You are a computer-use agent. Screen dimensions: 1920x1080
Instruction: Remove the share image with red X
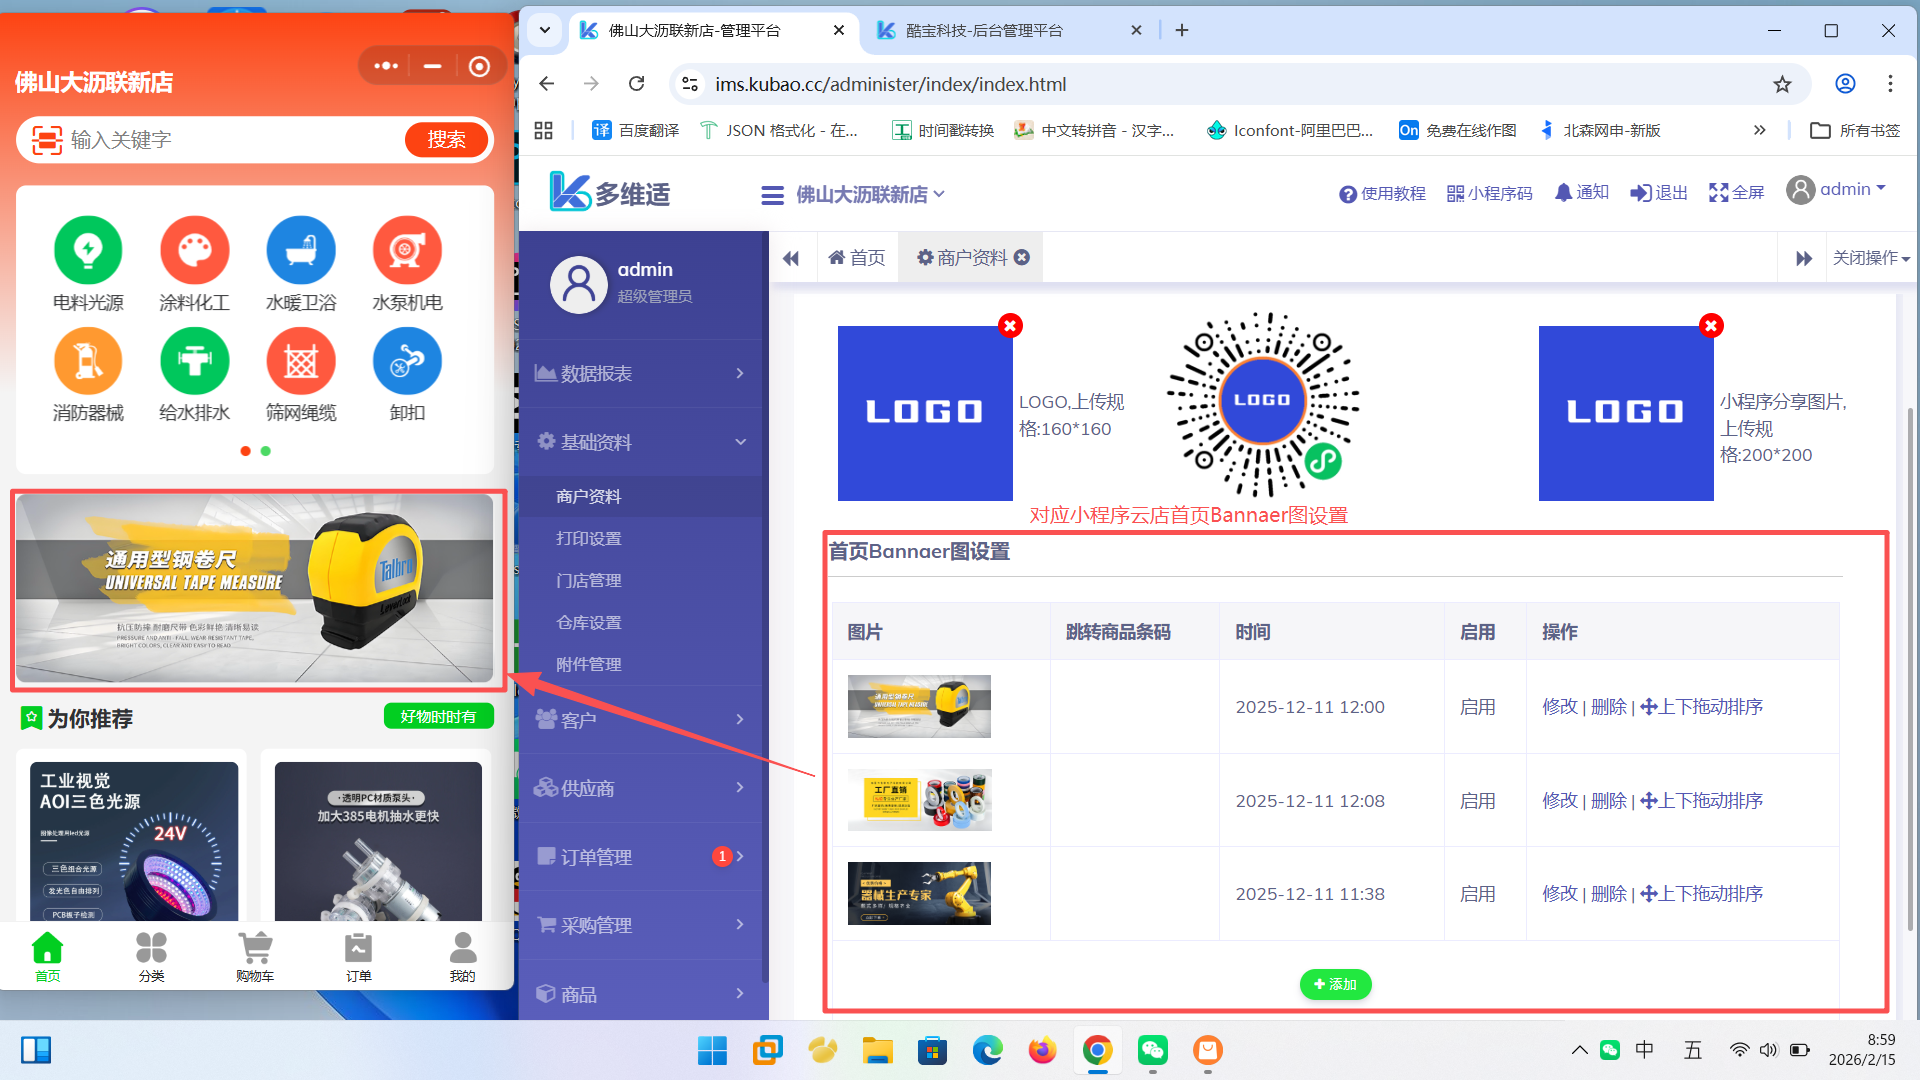(1711, 326)
